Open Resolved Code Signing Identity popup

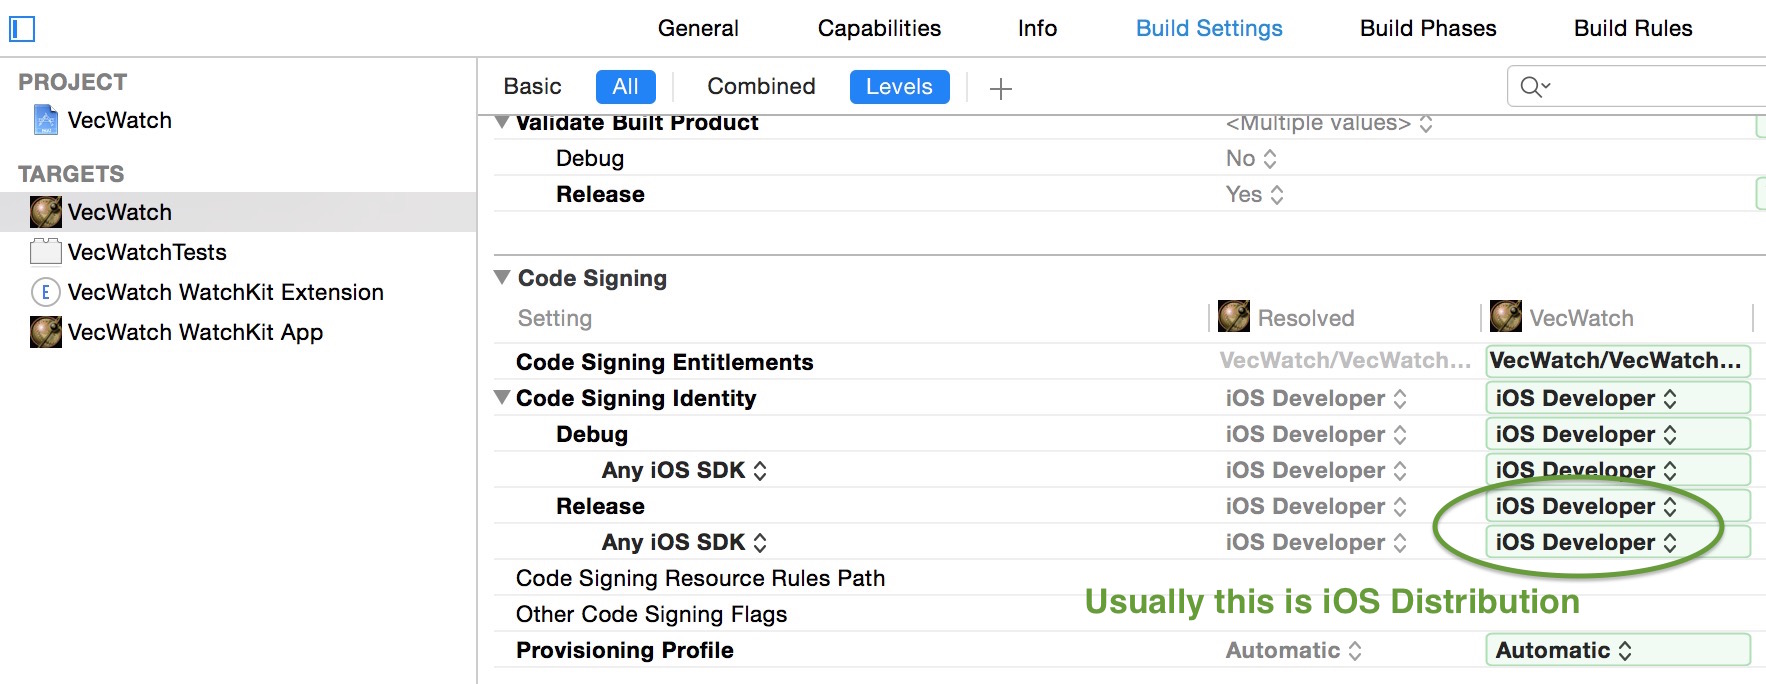point(1316,398)
